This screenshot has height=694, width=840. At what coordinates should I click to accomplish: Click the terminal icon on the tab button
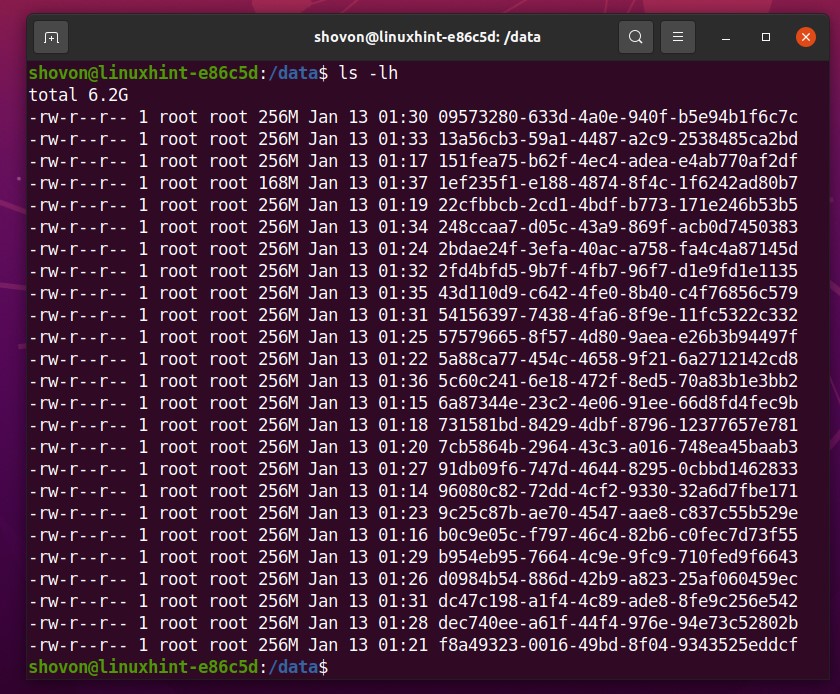pyautogui.click(x=50, y=37)
